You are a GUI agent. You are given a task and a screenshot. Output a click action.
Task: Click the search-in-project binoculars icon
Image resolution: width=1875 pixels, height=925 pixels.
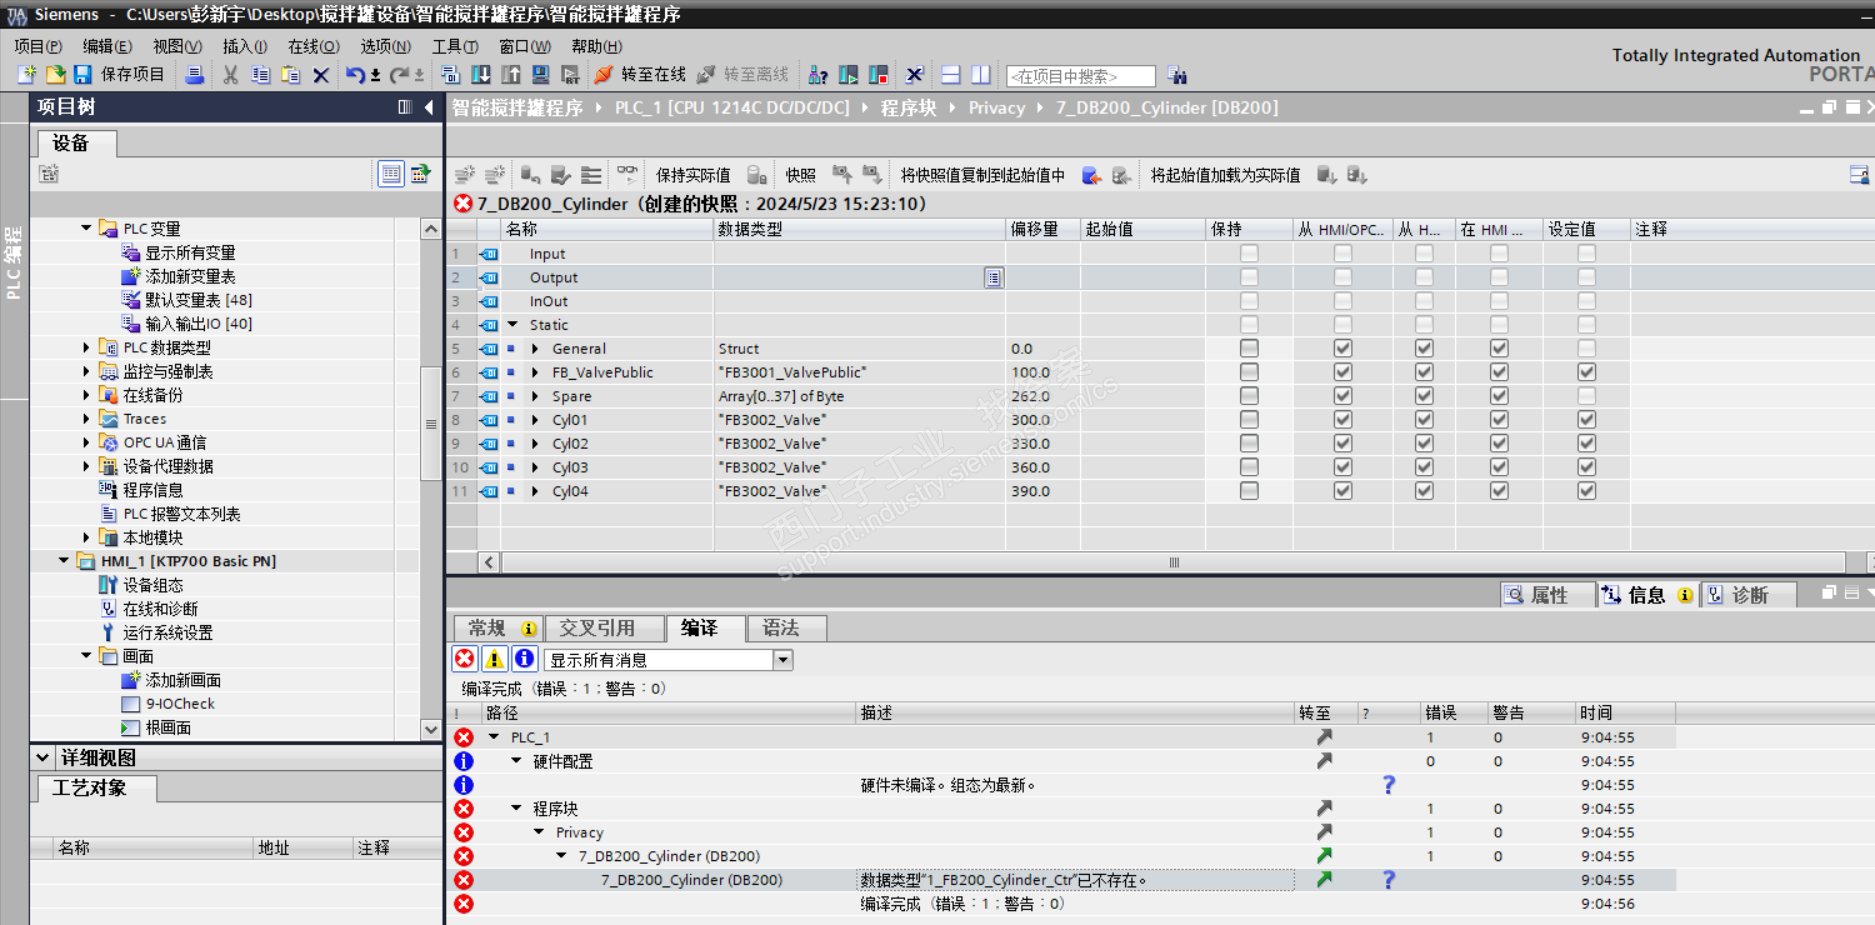coord(1178,76)
